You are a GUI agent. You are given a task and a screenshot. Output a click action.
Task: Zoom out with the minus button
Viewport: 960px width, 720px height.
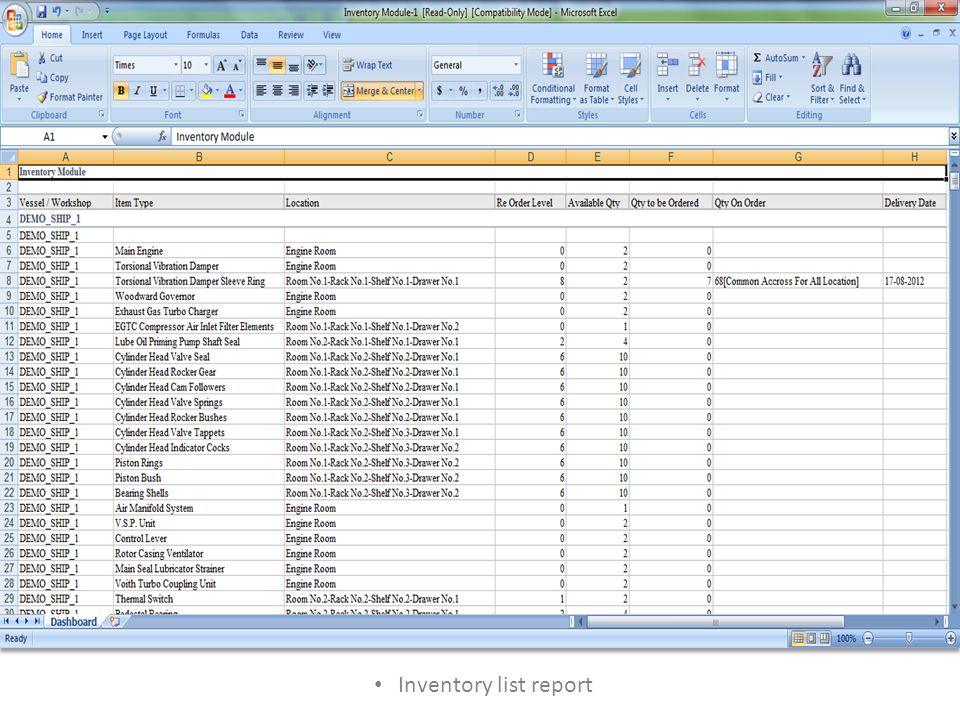click(x=868, y=639)
